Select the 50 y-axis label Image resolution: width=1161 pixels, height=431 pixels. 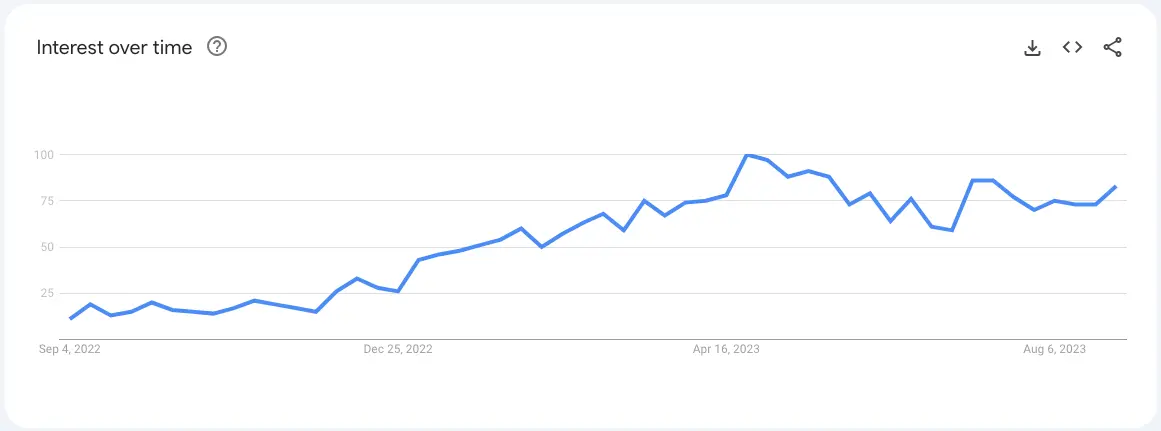(x=49, y=247)
